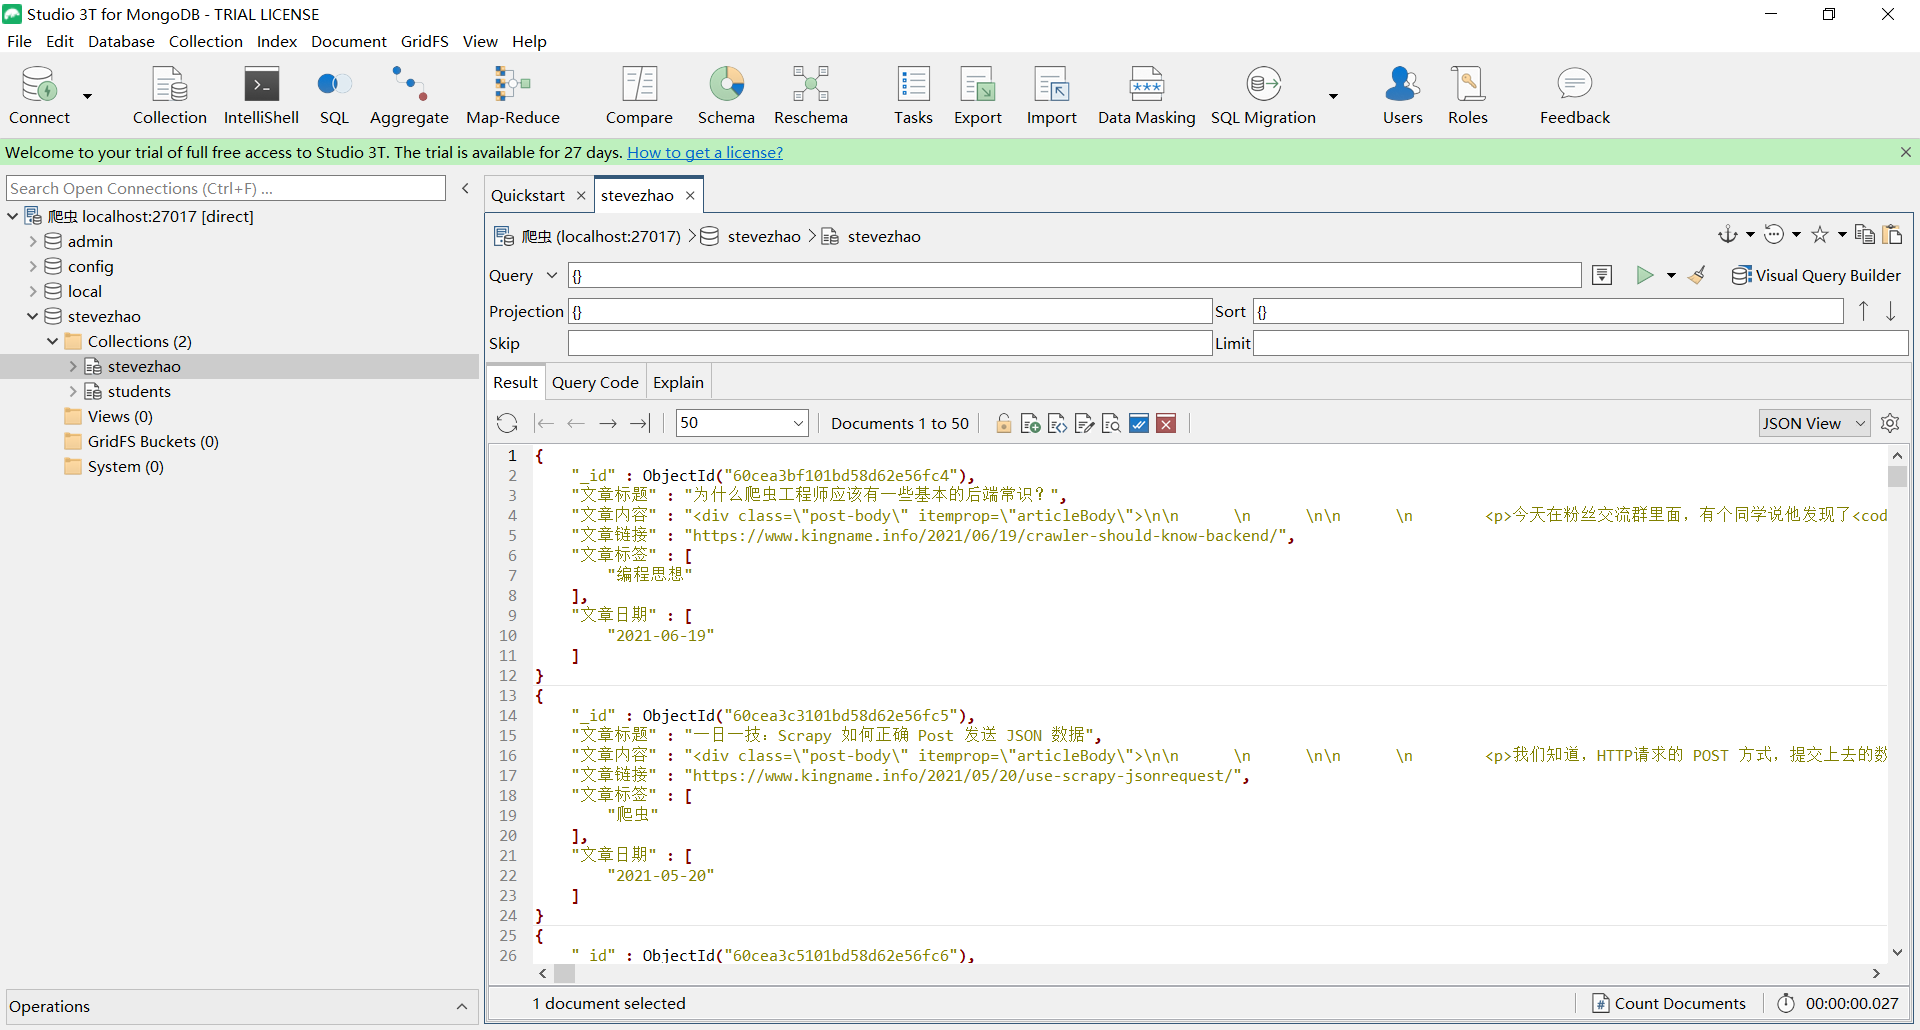The width and height of the screenshot is (1920, 1030).
Task: Refresh results with the reload icon
Action: tap(507, 423)
